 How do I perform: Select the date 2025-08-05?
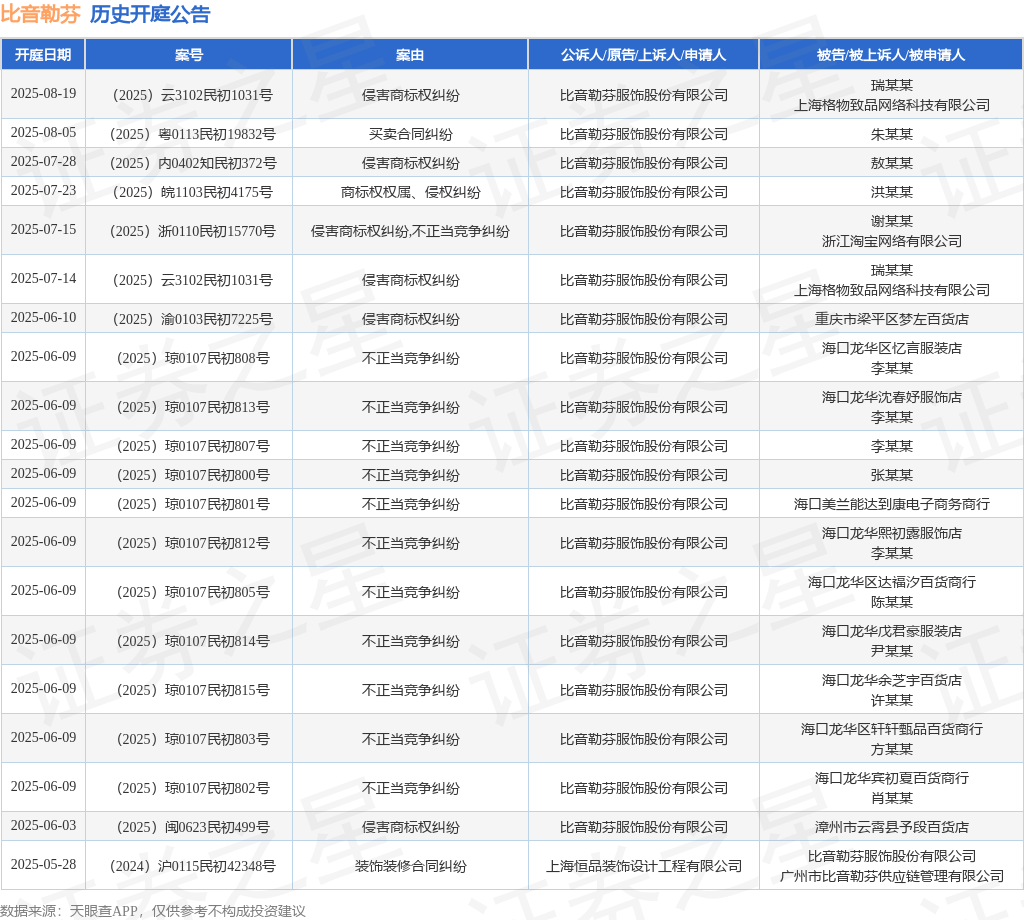(43, 133)
